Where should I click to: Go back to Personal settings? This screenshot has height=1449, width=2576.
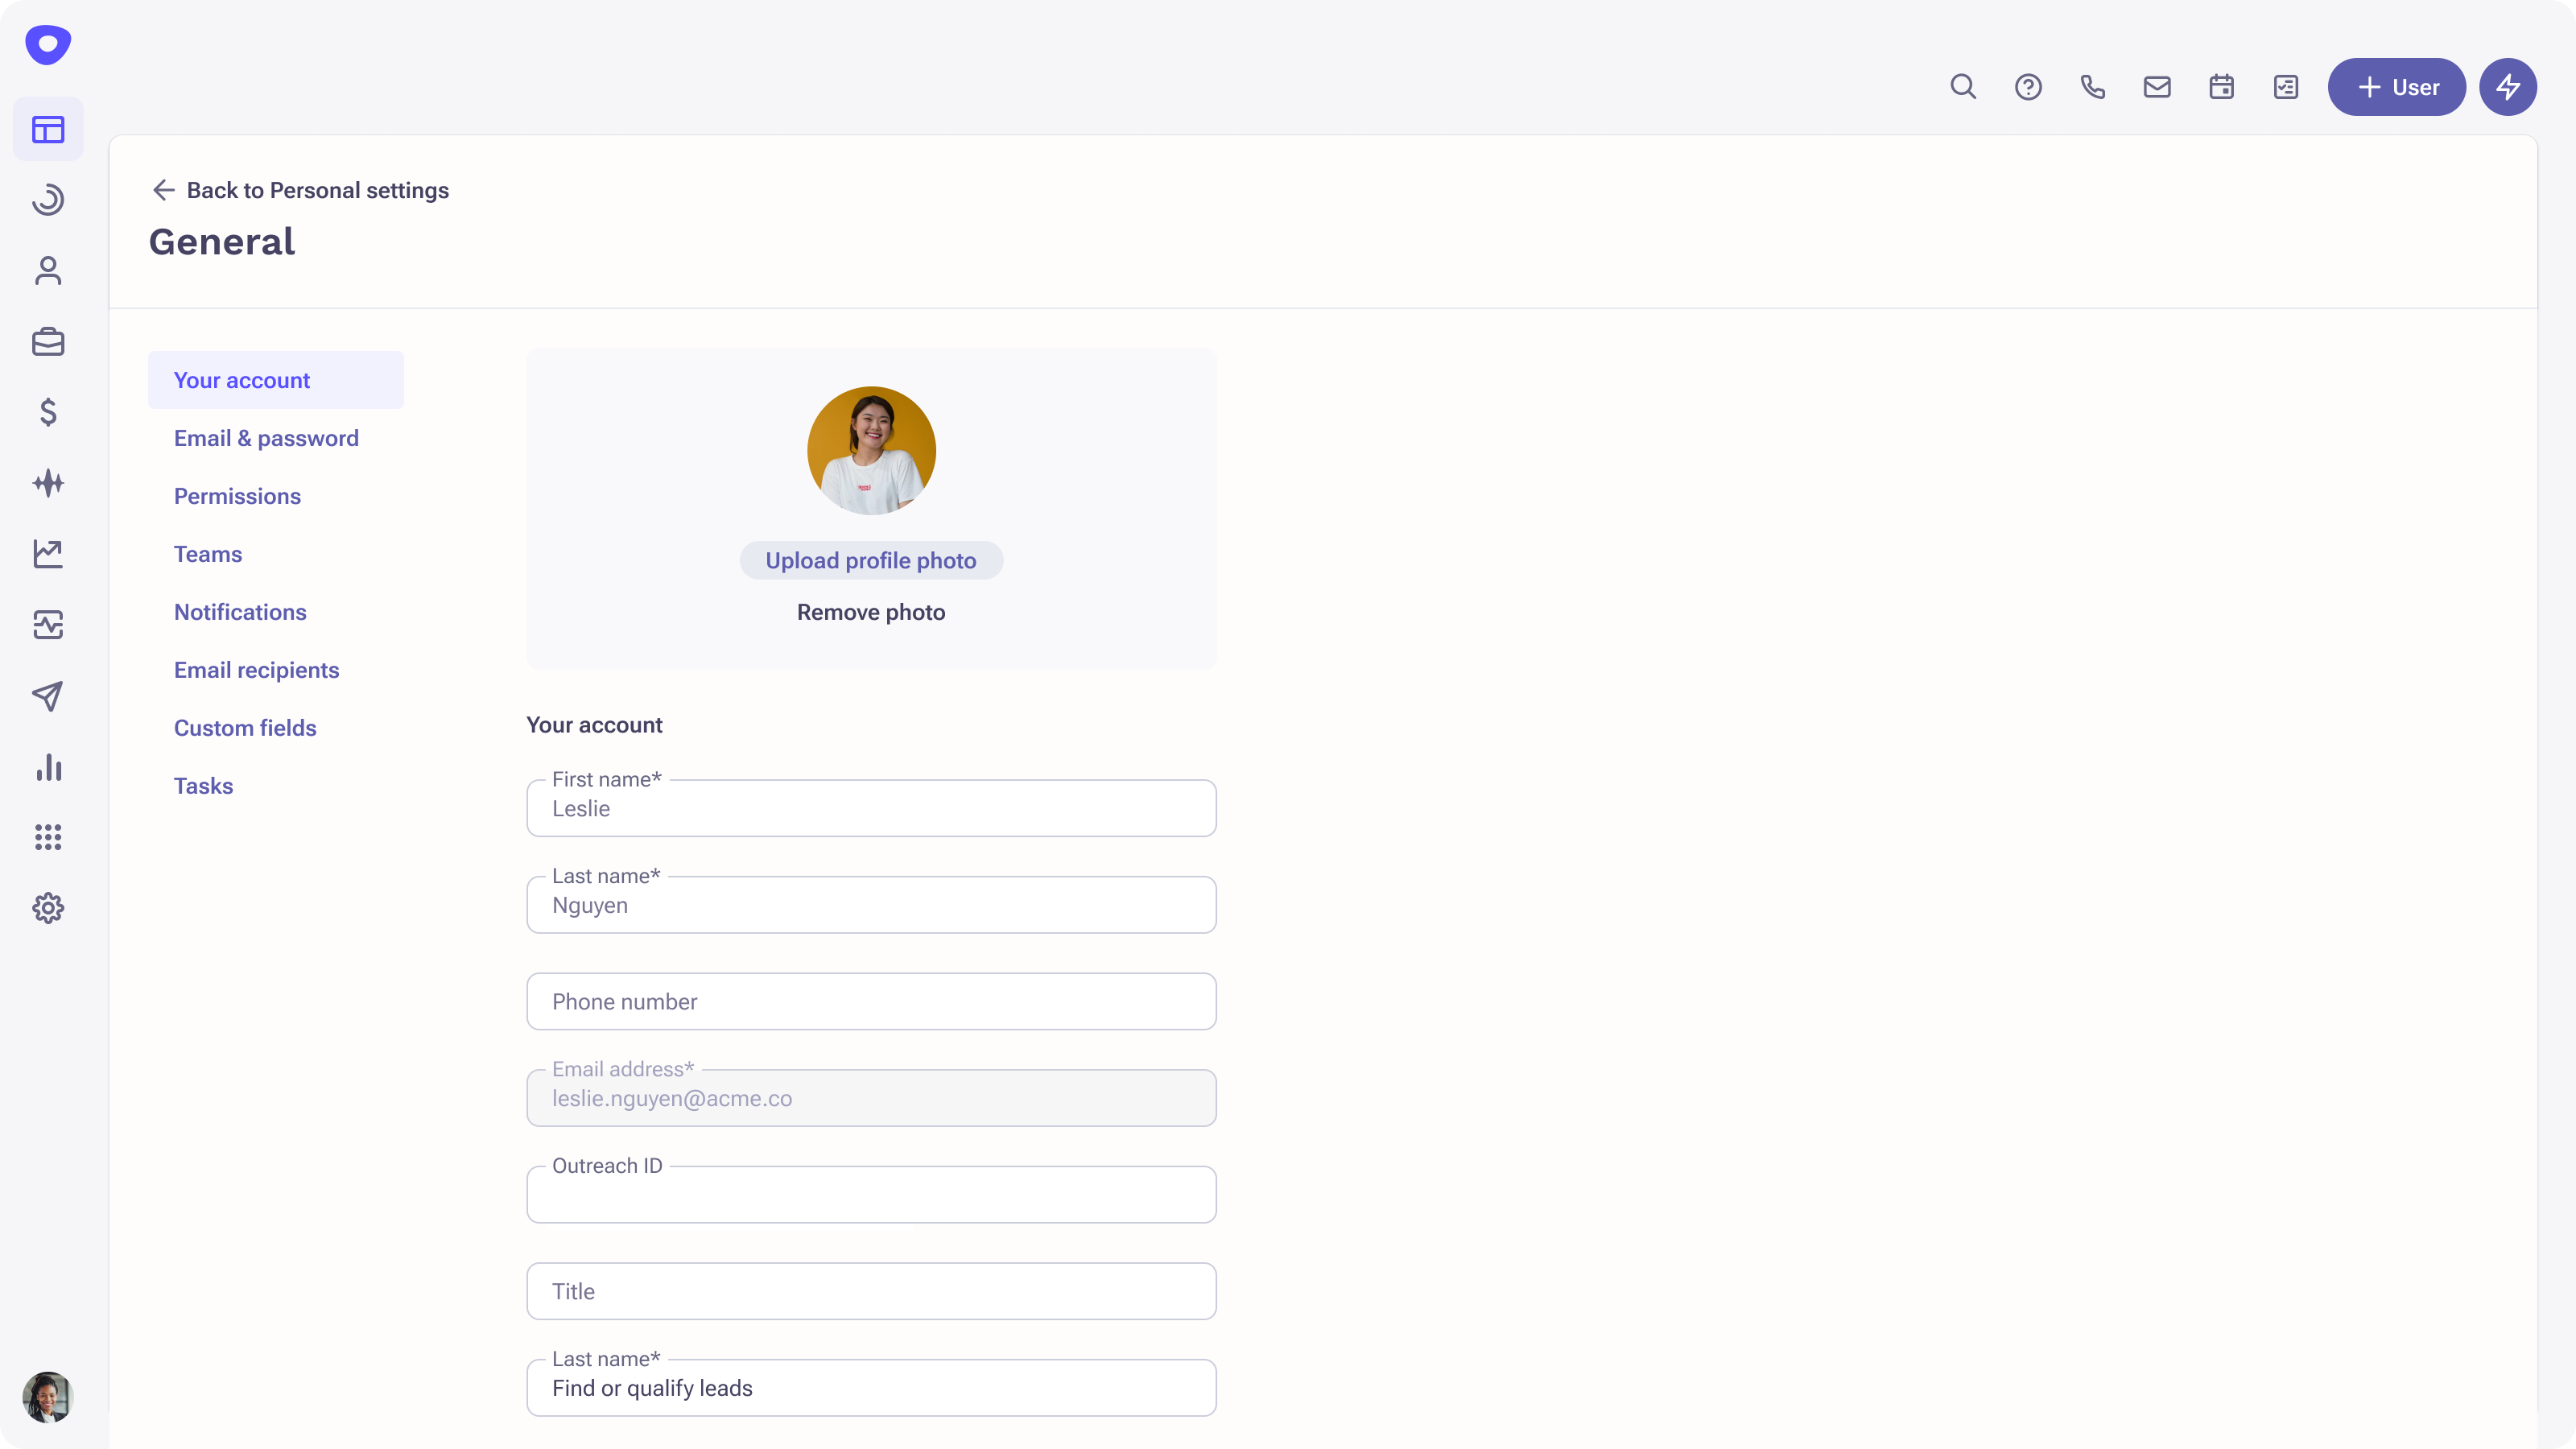tap(300, 190)
